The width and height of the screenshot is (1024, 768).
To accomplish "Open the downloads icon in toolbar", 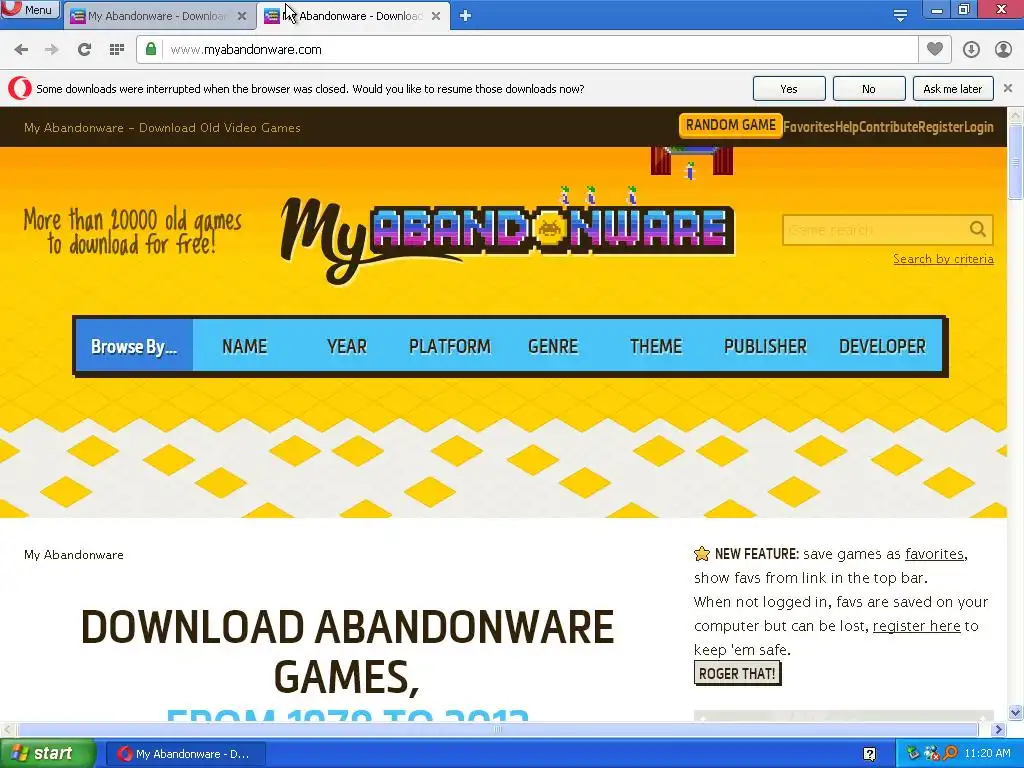I will (971, 50).
